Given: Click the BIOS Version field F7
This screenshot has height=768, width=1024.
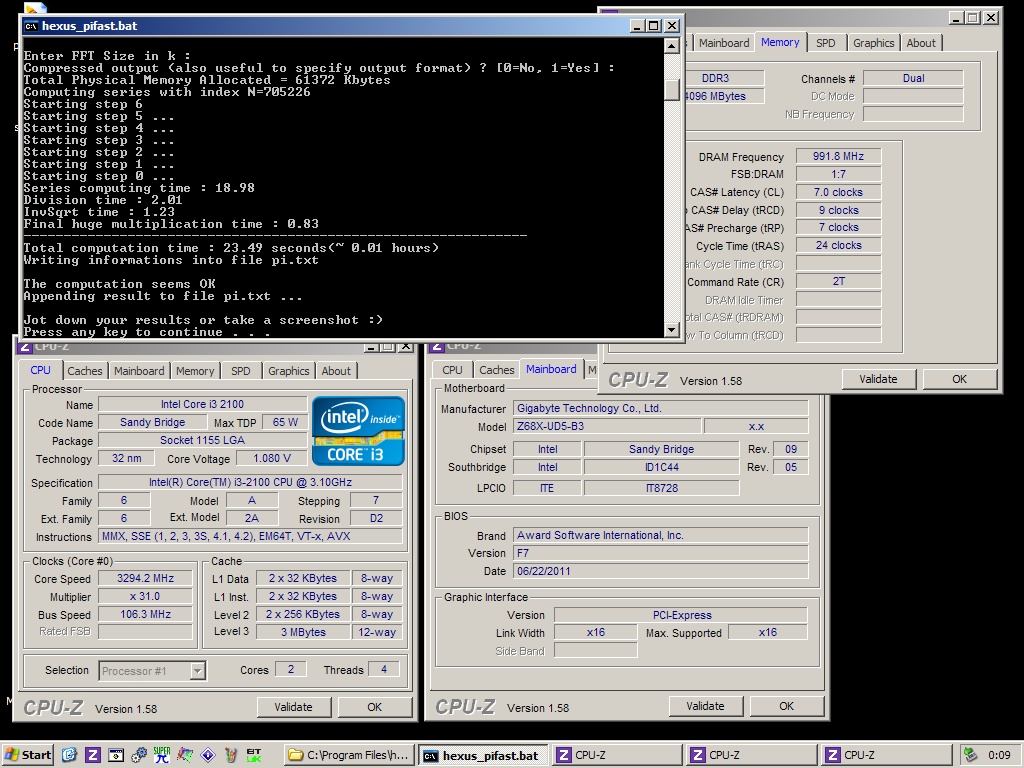Looking at the screenshot, I should (660, 553).
